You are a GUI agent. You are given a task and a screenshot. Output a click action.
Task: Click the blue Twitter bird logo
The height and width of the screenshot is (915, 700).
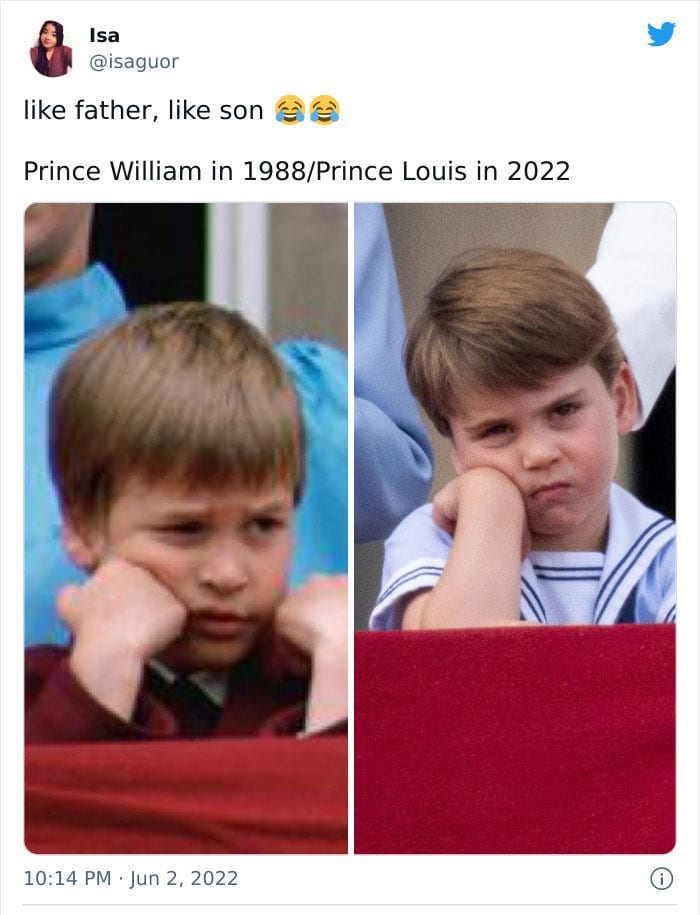(662, 34)
